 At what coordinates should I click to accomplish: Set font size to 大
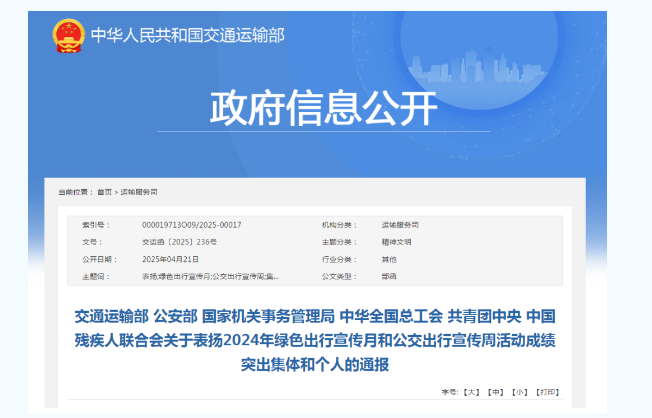[472, 391]
